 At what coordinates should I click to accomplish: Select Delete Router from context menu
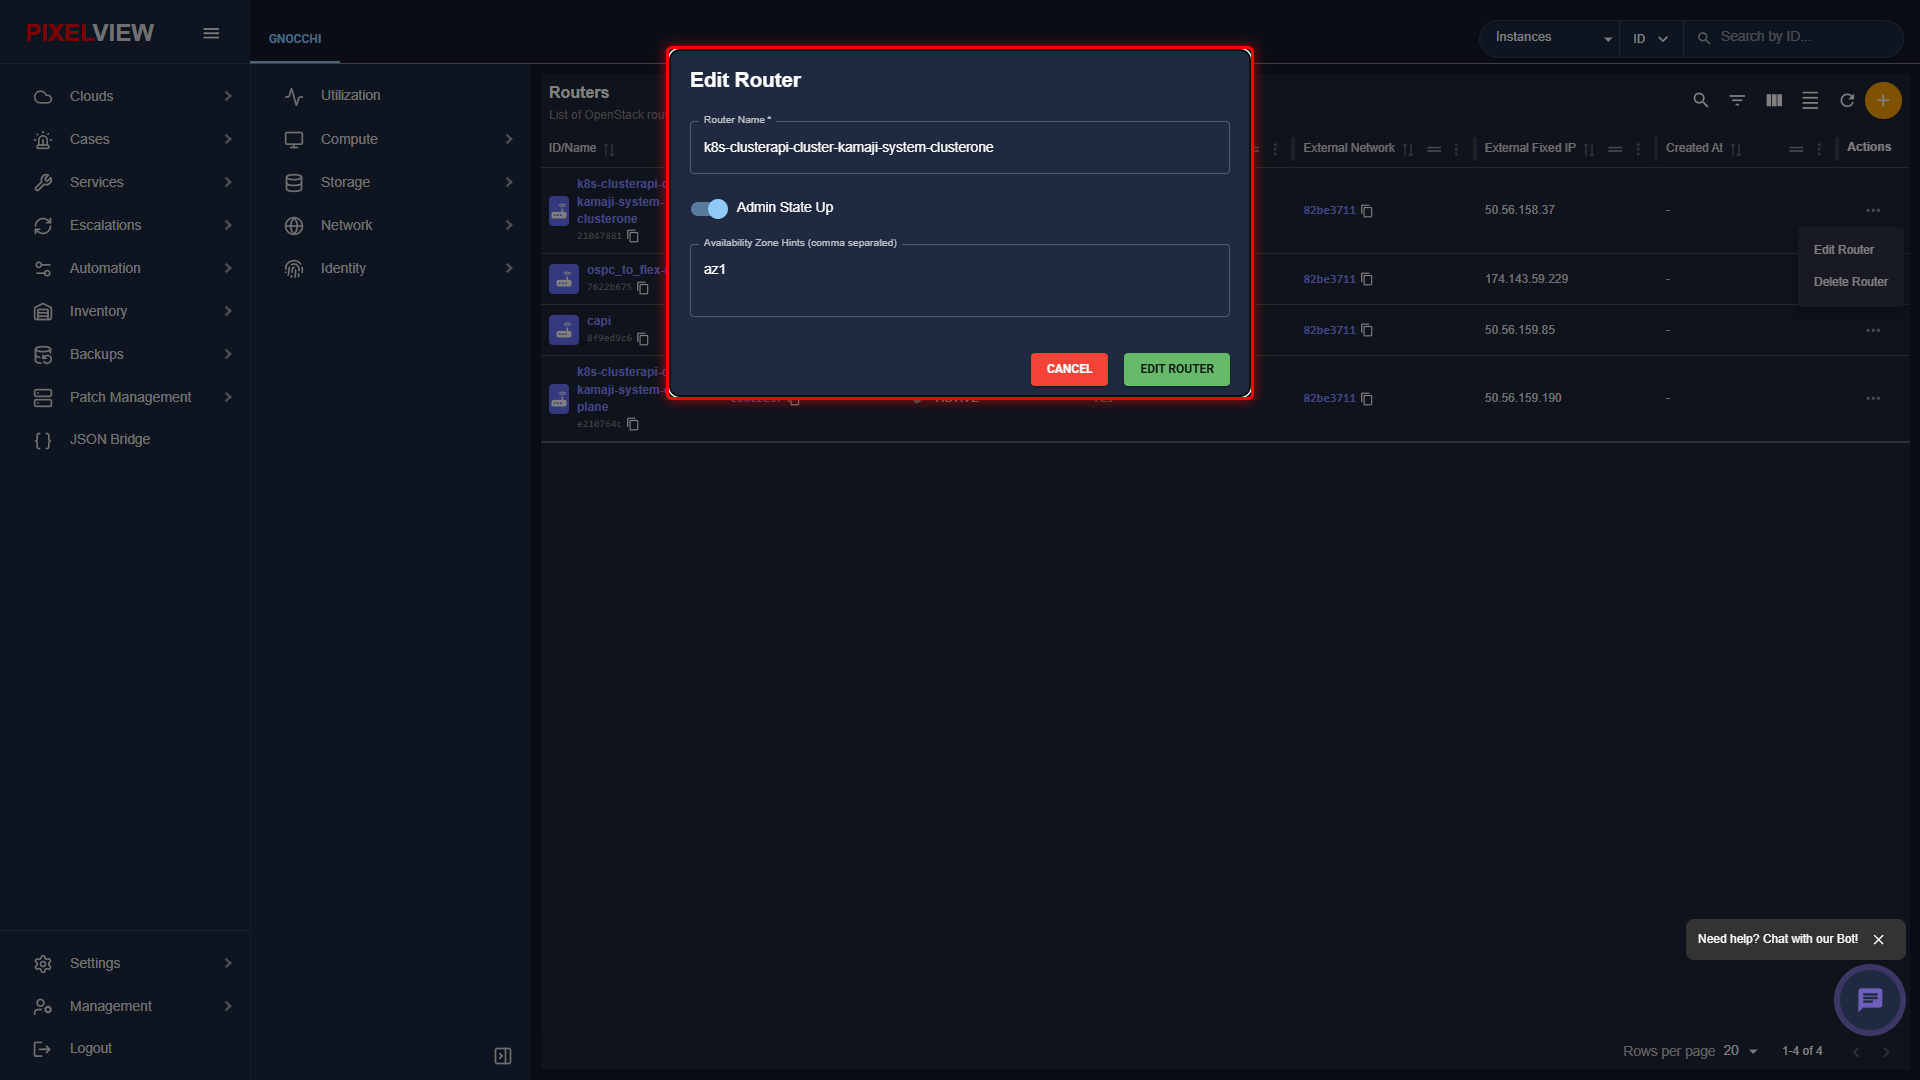pos(1850,282)
